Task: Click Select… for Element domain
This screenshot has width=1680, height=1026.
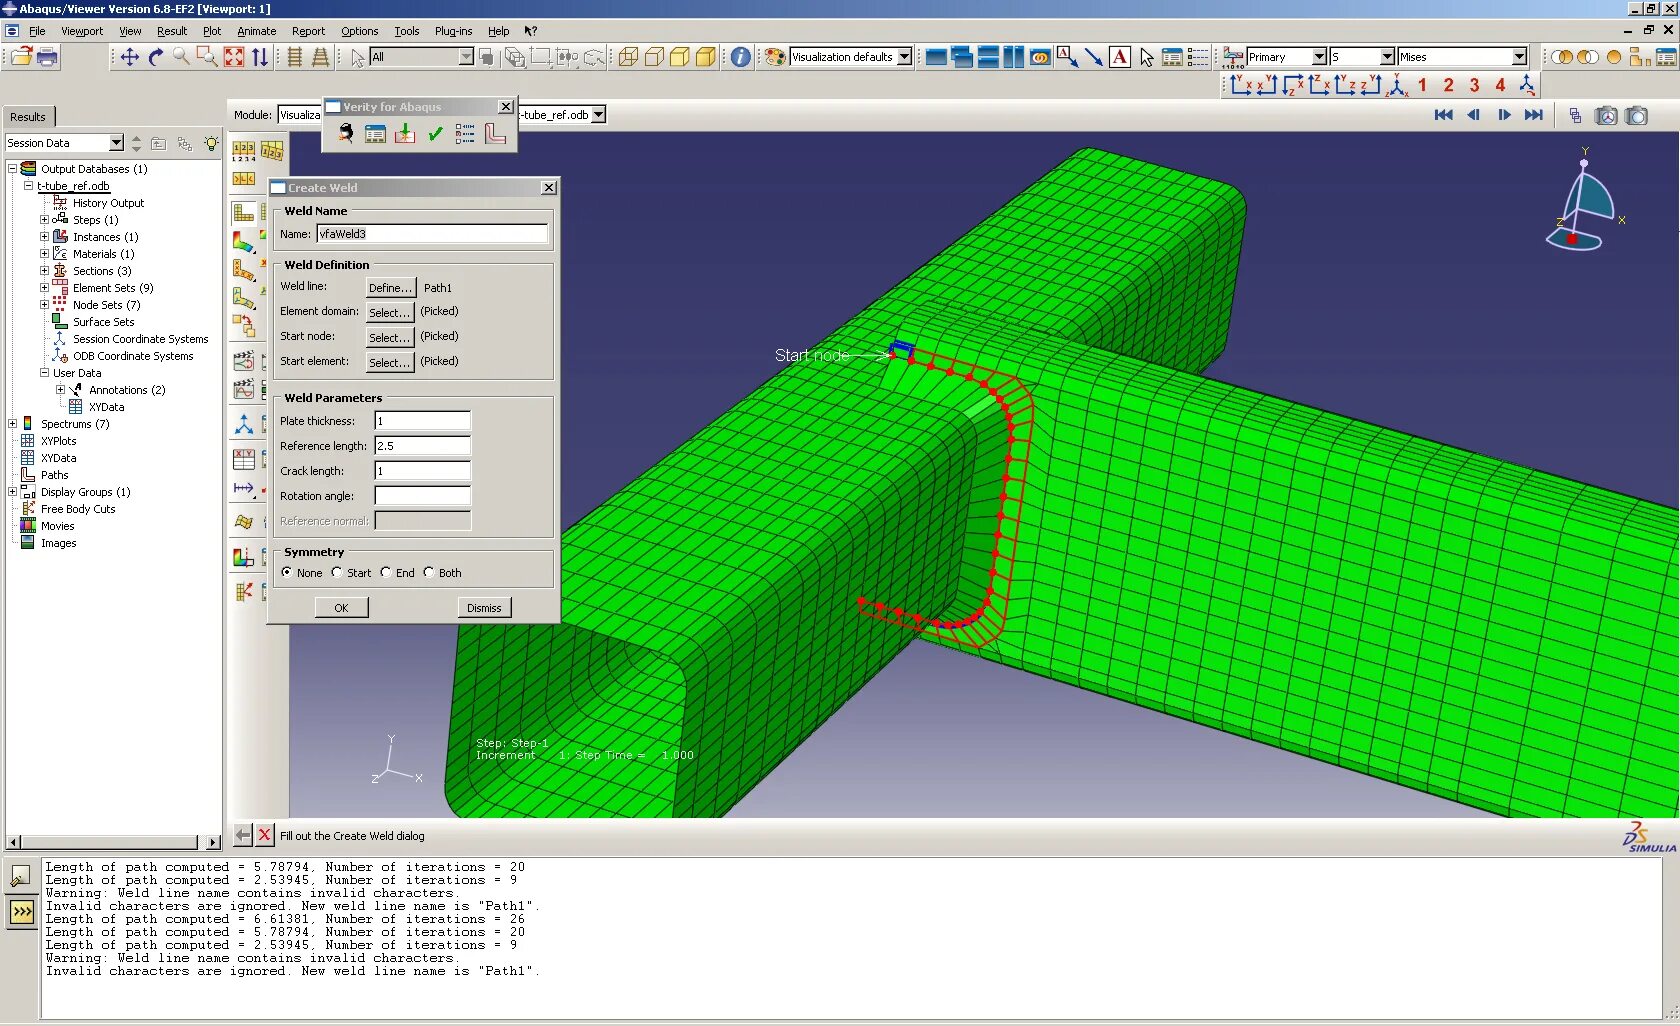Action: pos(390,313)
